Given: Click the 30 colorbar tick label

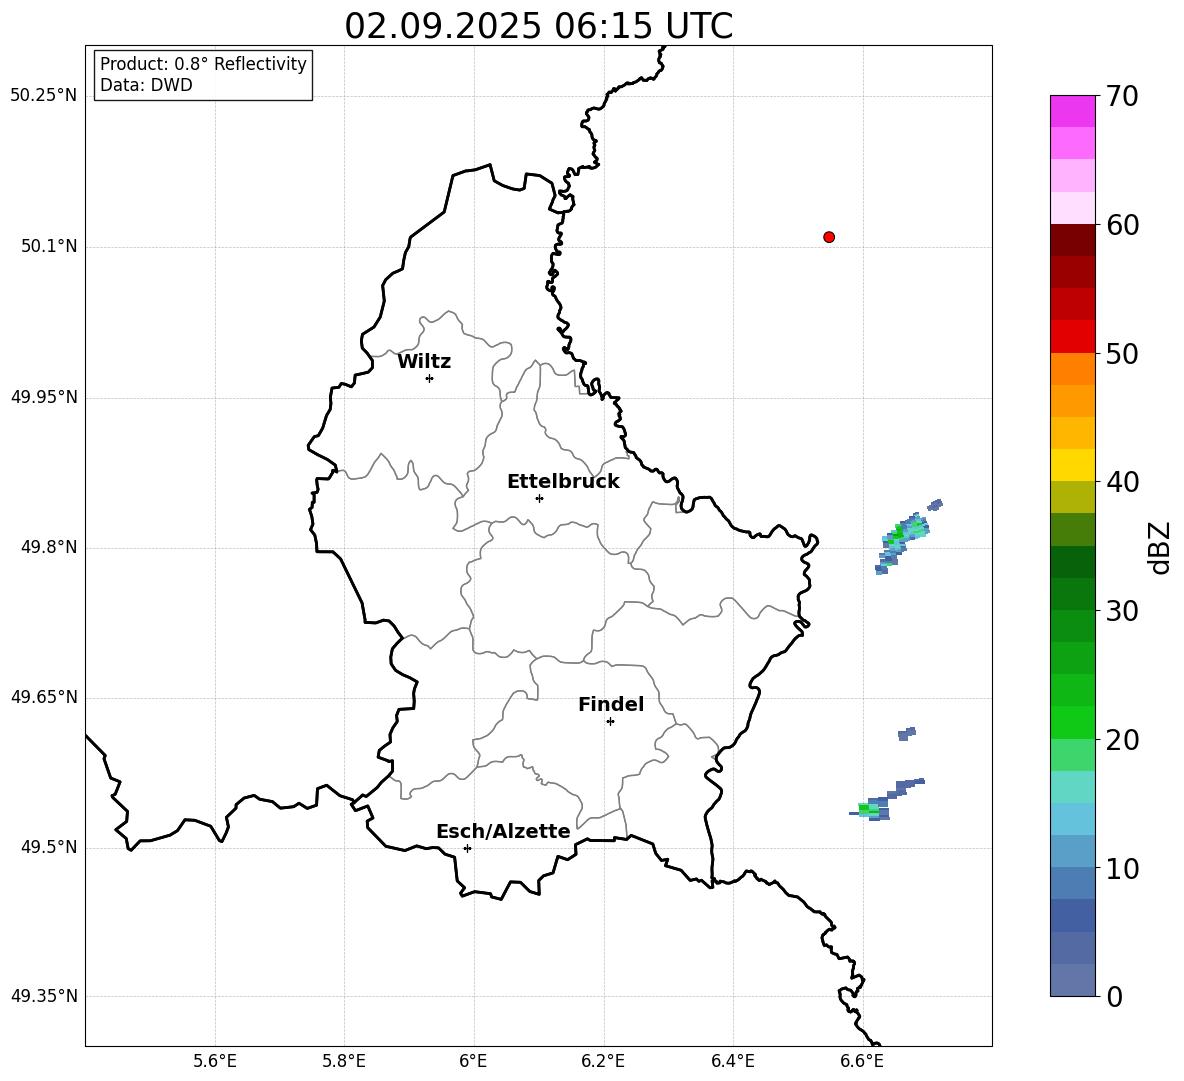Looking at the screenshot, I should tap(1122, 611).
